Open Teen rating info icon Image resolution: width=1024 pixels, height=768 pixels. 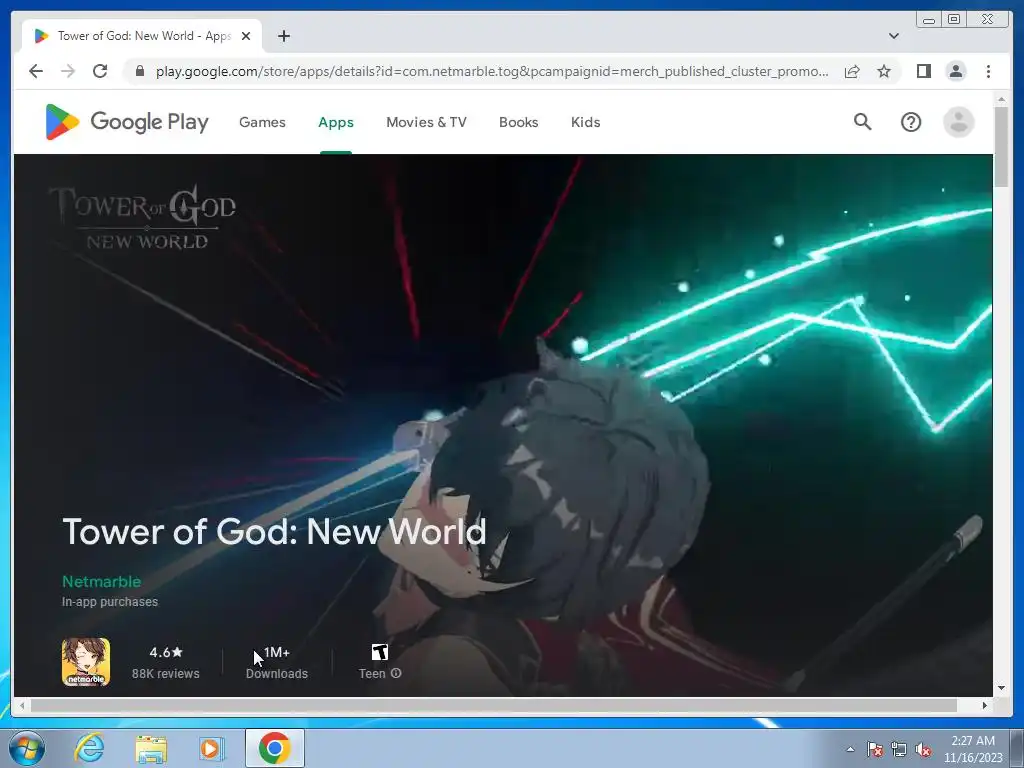[396, 673]
